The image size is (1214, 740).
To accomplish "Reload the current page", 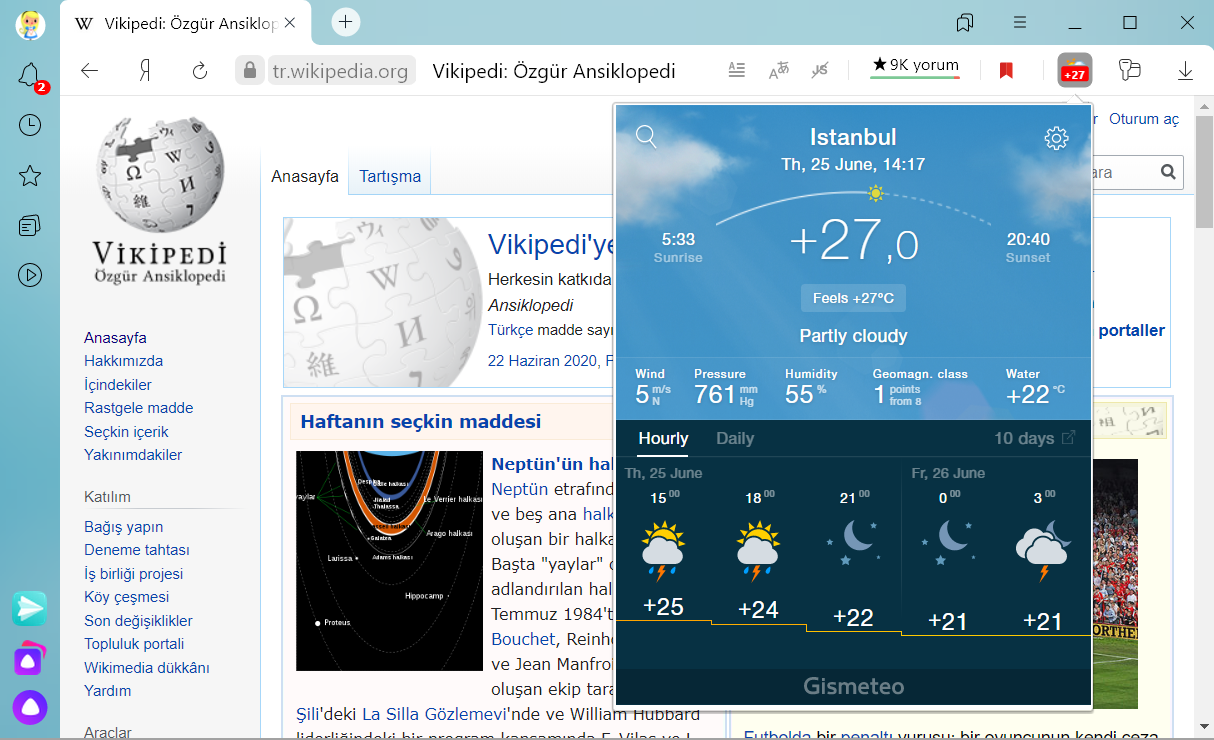I will tap(199, 70).
